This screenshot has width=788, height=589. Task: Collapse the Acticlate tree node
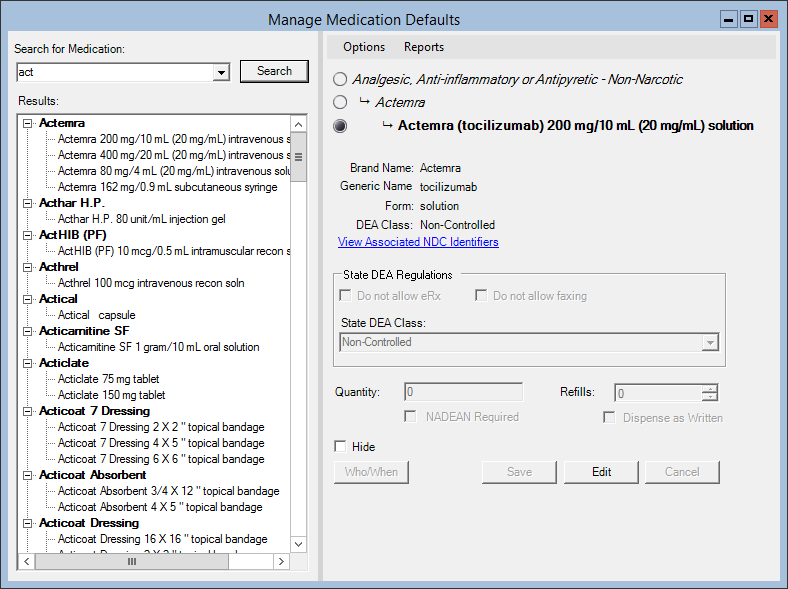click(28, 363)
